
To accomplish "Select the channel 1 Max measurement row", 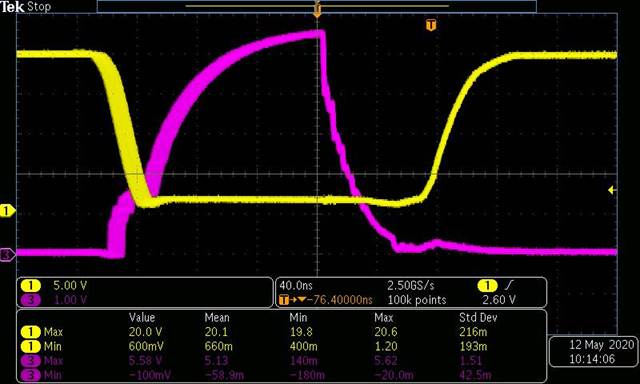I will click(282, 332).
